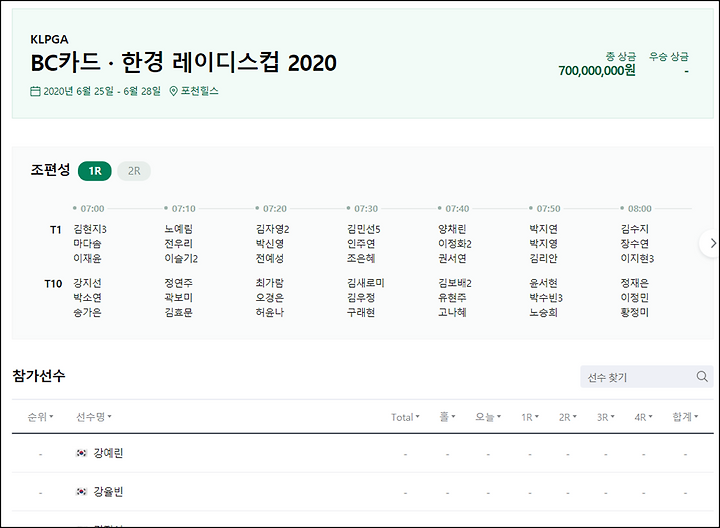Click player name 김자영2
The height and width of the screenshot is (528, 720).
point(273,229)
